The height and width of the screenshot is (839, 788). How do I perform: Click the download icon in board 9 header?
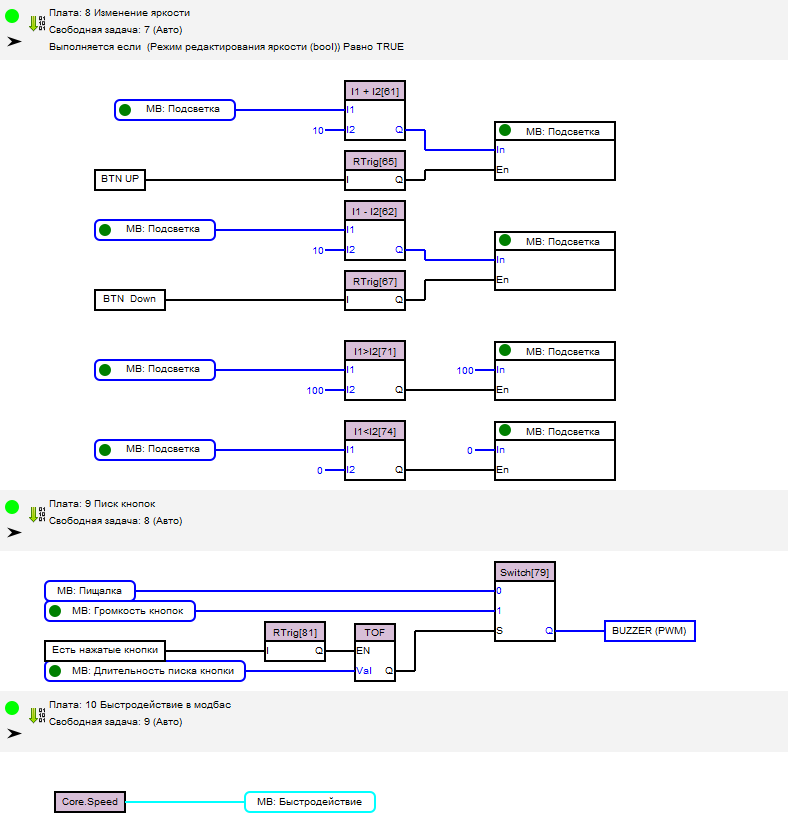37,514
